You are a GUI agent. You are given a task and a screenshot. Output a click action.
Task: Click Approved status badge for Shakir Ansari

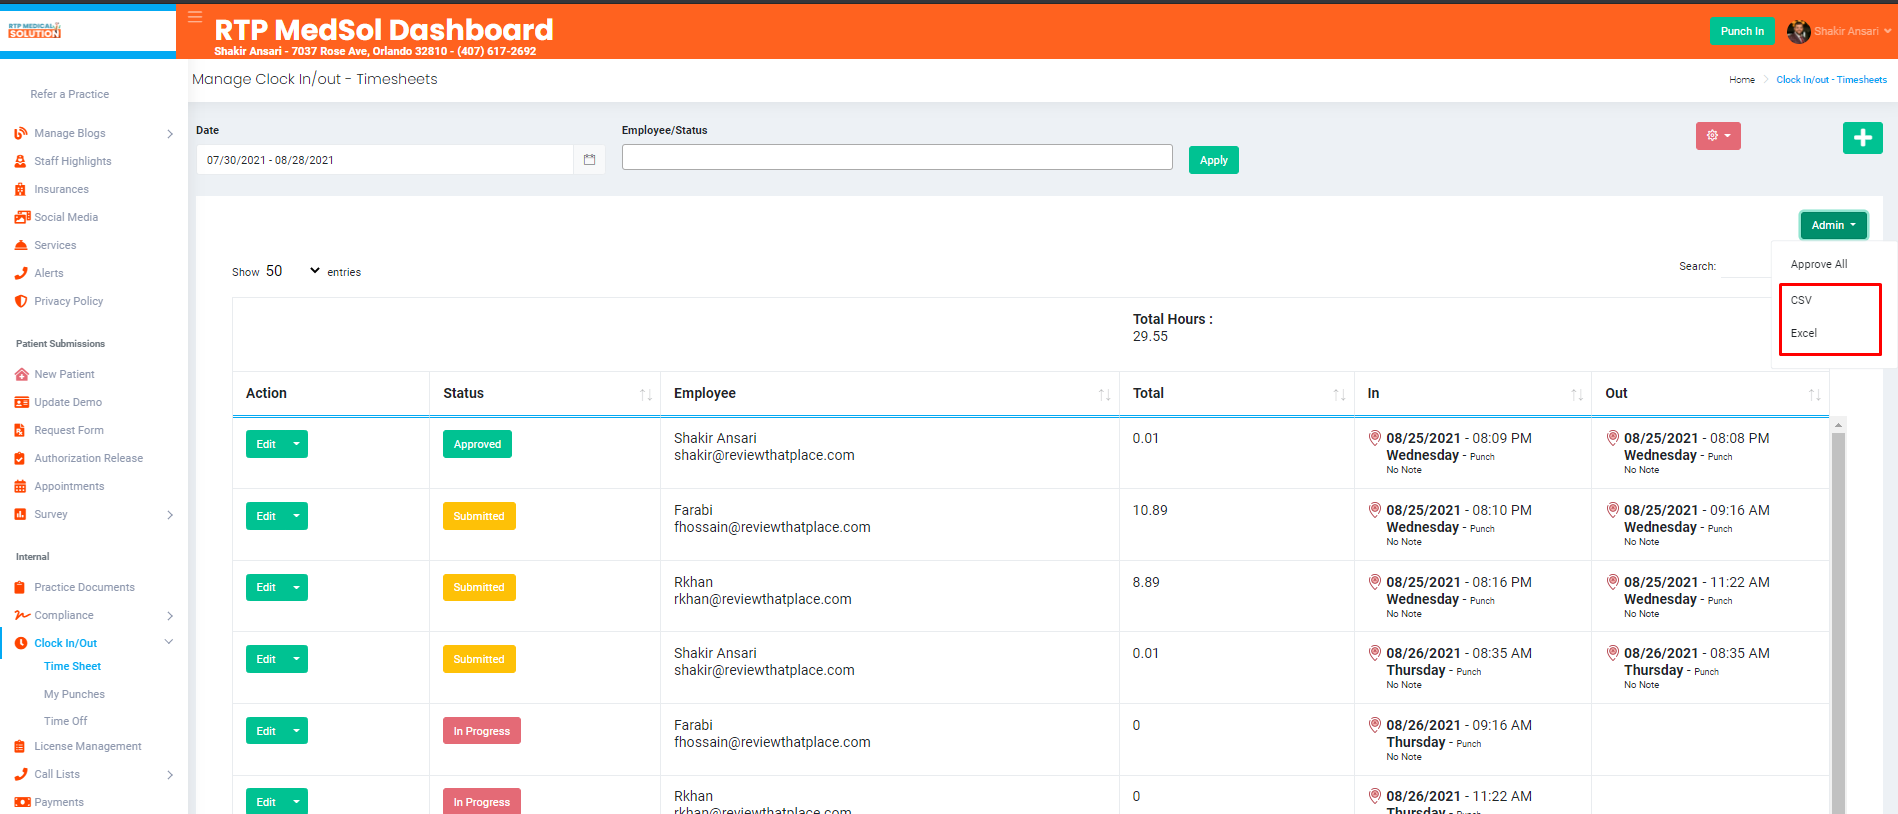coord(477,444)
